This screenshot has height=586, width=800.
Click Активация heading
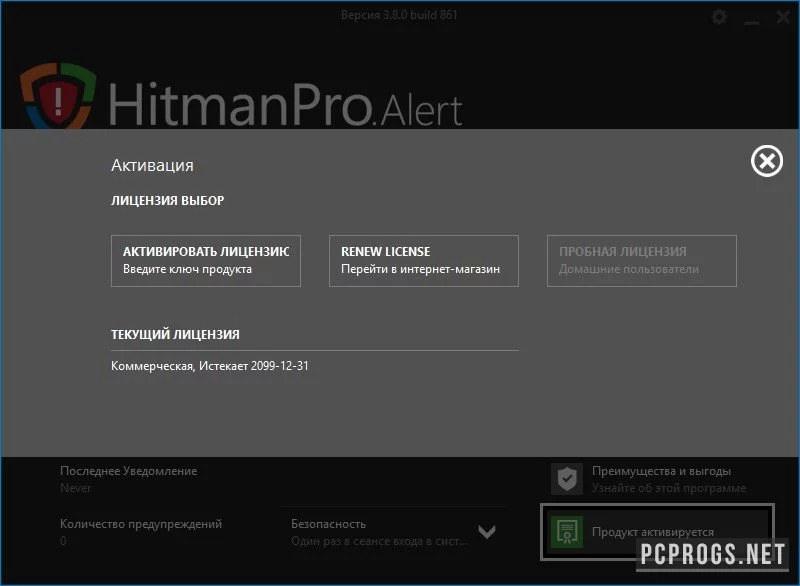tap(152, 165)
